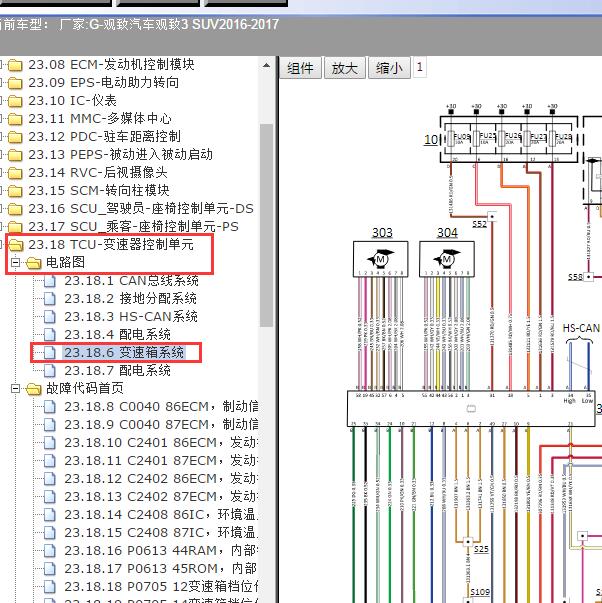Image resolution: width=602 pixels, height=603 pixels.
Task: Click splice label S52 in diagram
Action: 479,224
